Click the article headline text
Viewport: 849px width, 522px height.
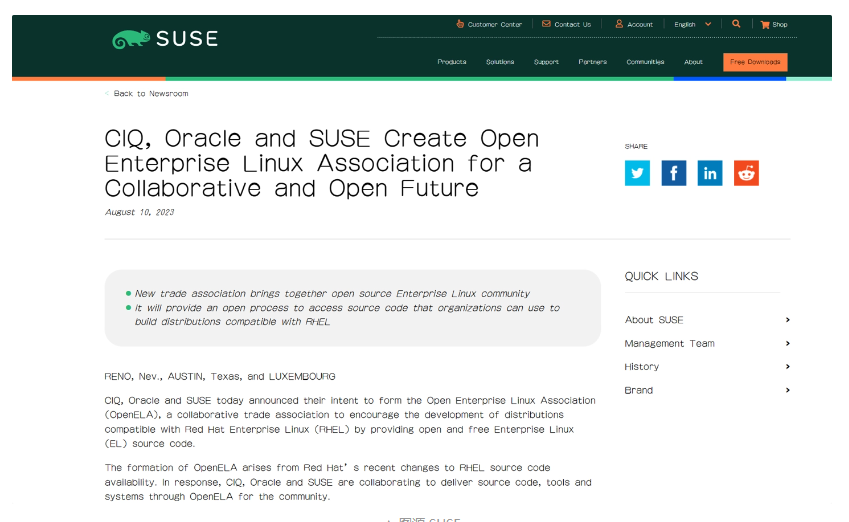(x=322, y=164)
